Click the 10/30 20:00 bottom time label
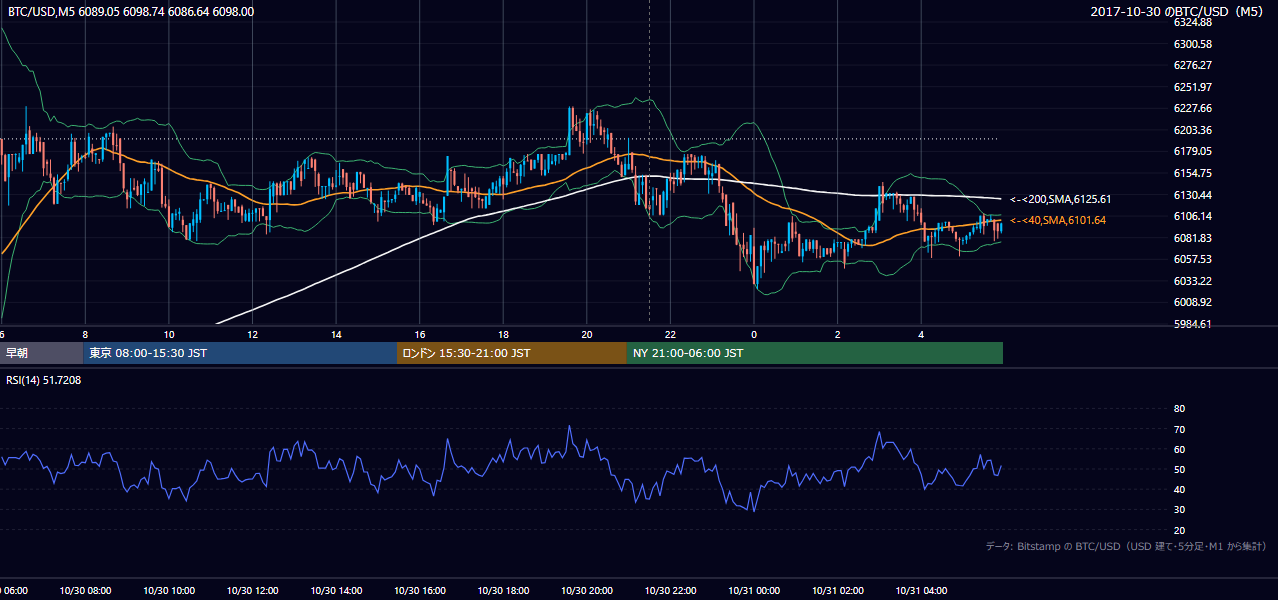1278x600 pixels. (x=587, y=591)
